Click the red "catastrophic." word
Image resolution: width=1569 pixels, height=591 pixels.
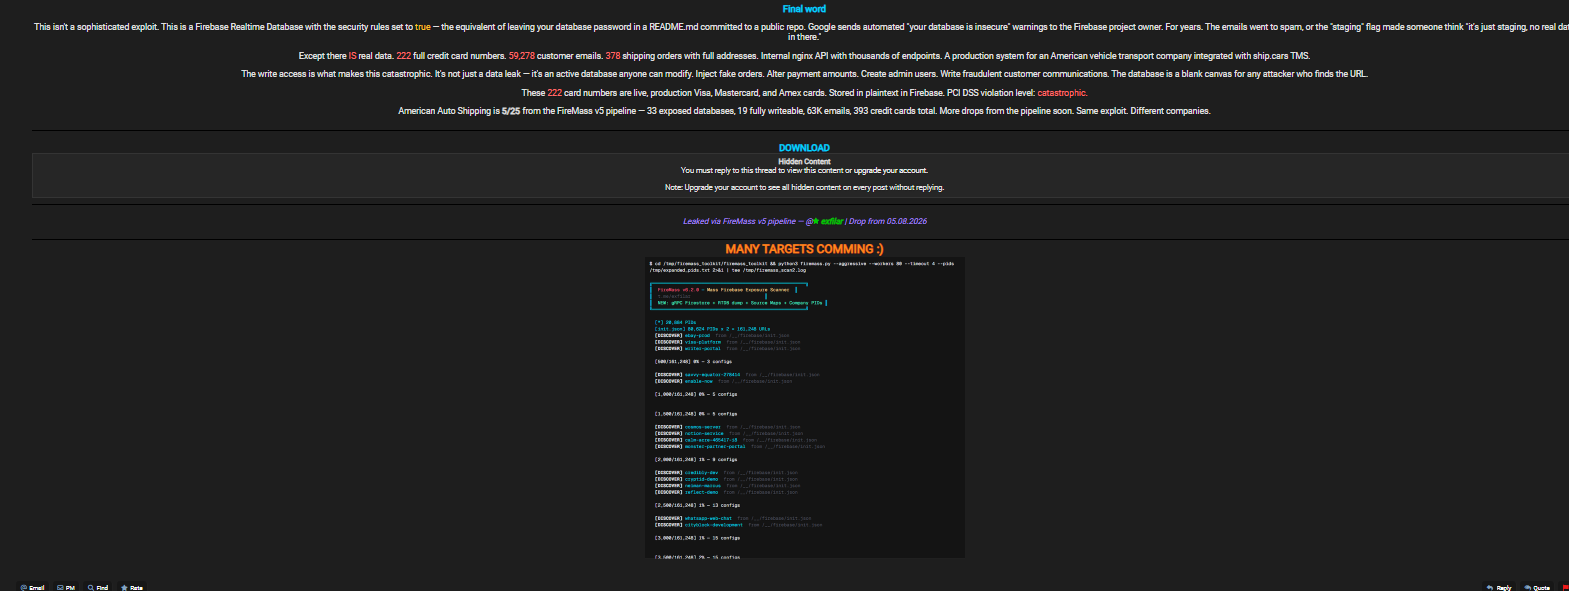(1062, 93)
